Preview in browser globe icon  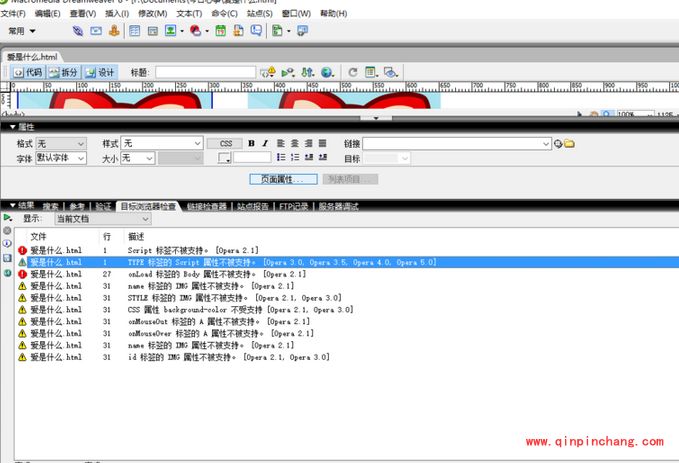[327, 72]
